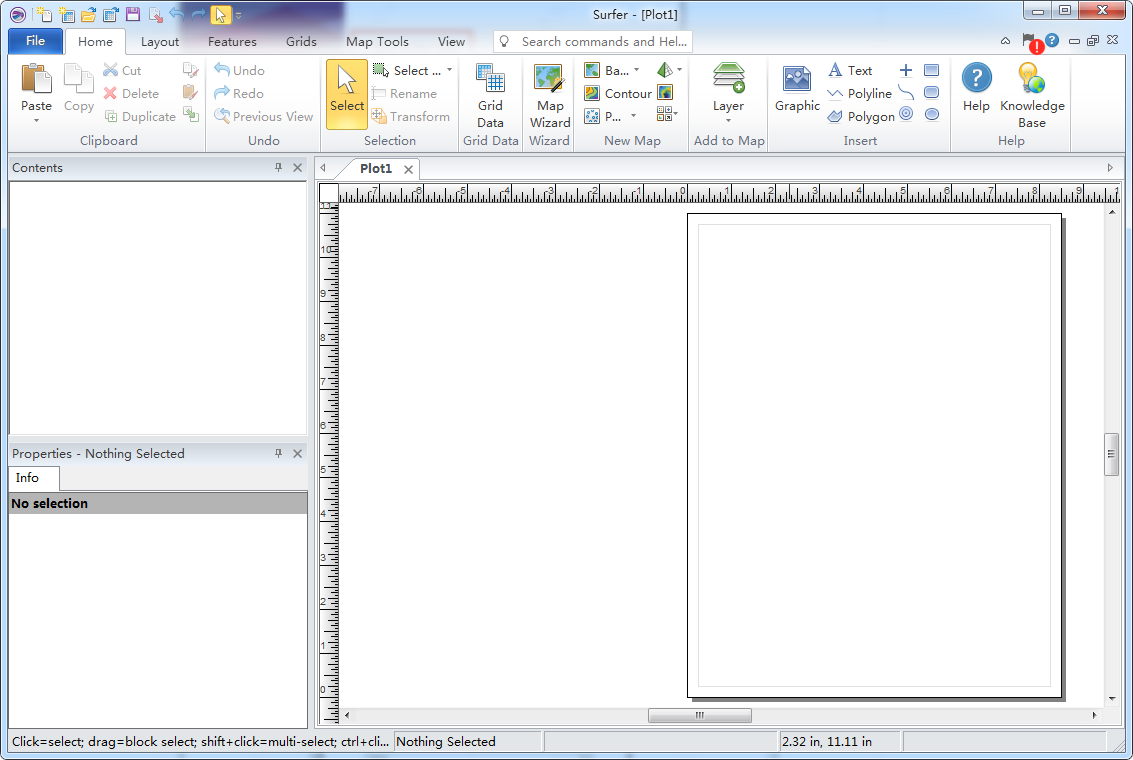Click the Paste clipboard icon
Screen dimensions: 1133x760
36,79
